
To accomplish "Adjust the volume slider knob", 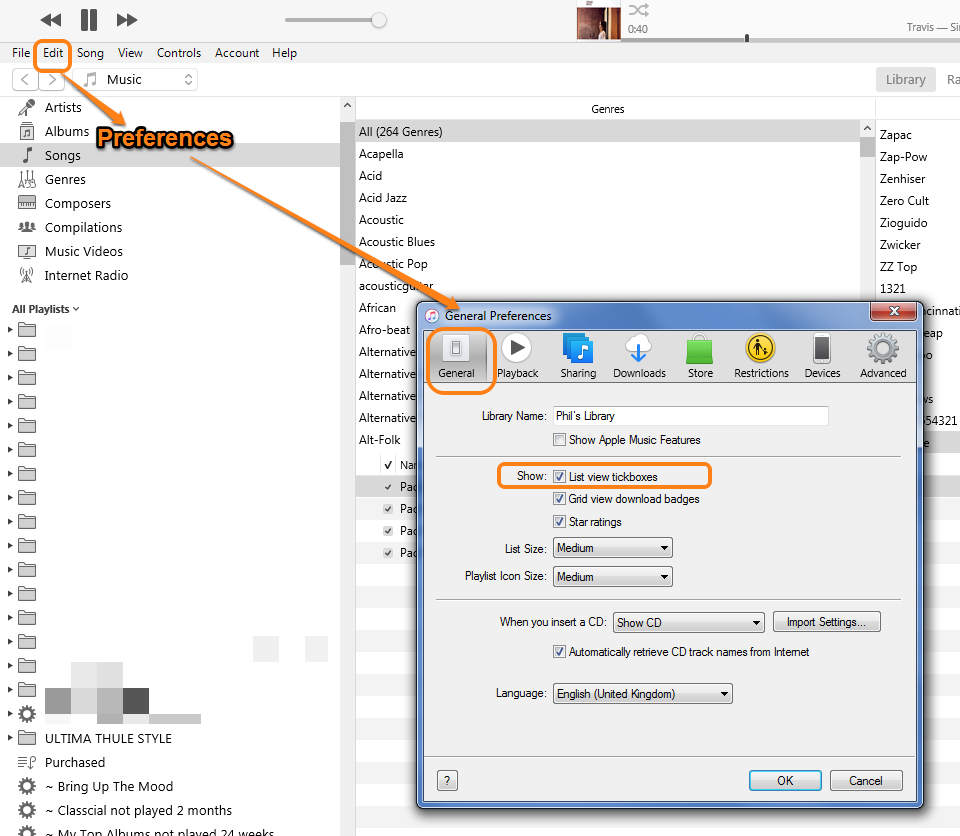I will point(379,20).
